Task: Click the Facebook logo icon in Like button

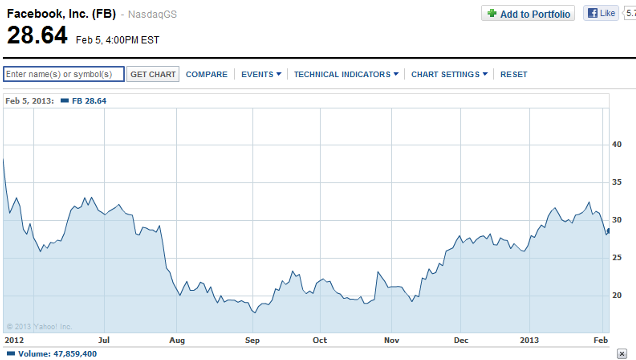Action: point(593,13)
